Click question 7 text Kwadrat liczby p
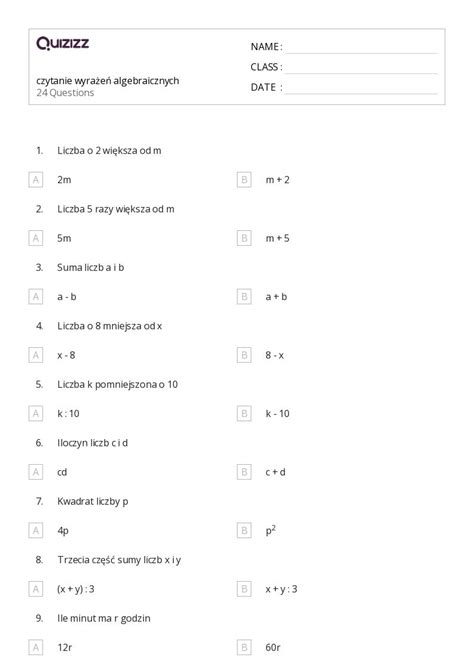The height and width of the screenshot is (670, 474). pos(93,502)
